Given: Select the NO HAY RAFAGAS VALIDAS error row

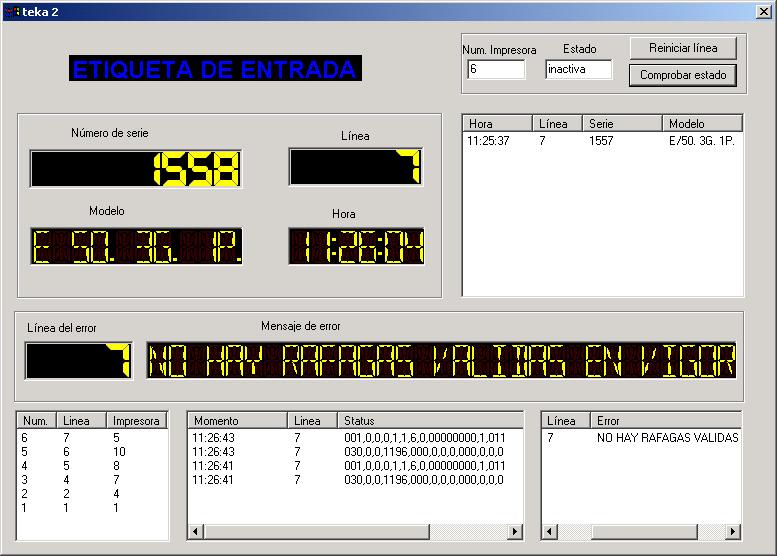Looking at the screenshot, I should pyautogui.click(x=641, y=438).
